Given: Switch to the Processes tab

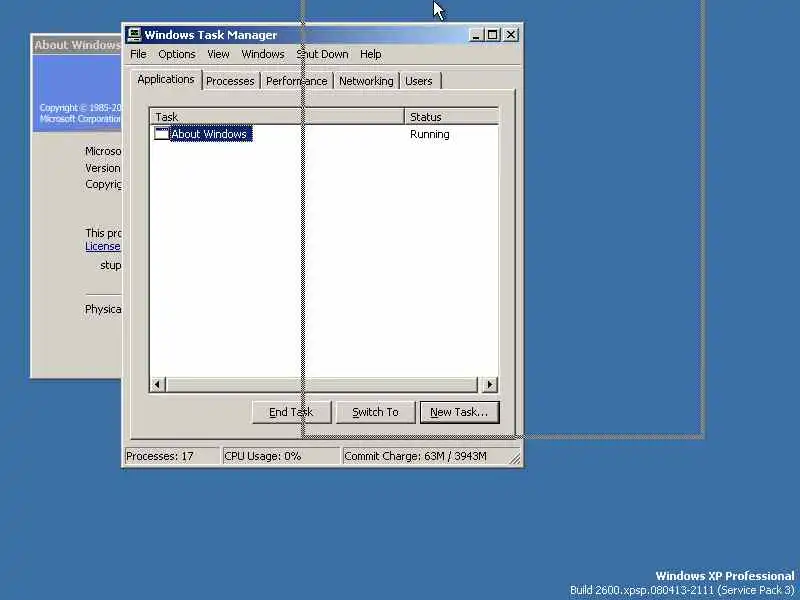Looking at the screenshot, I should [x=231, y=81].
